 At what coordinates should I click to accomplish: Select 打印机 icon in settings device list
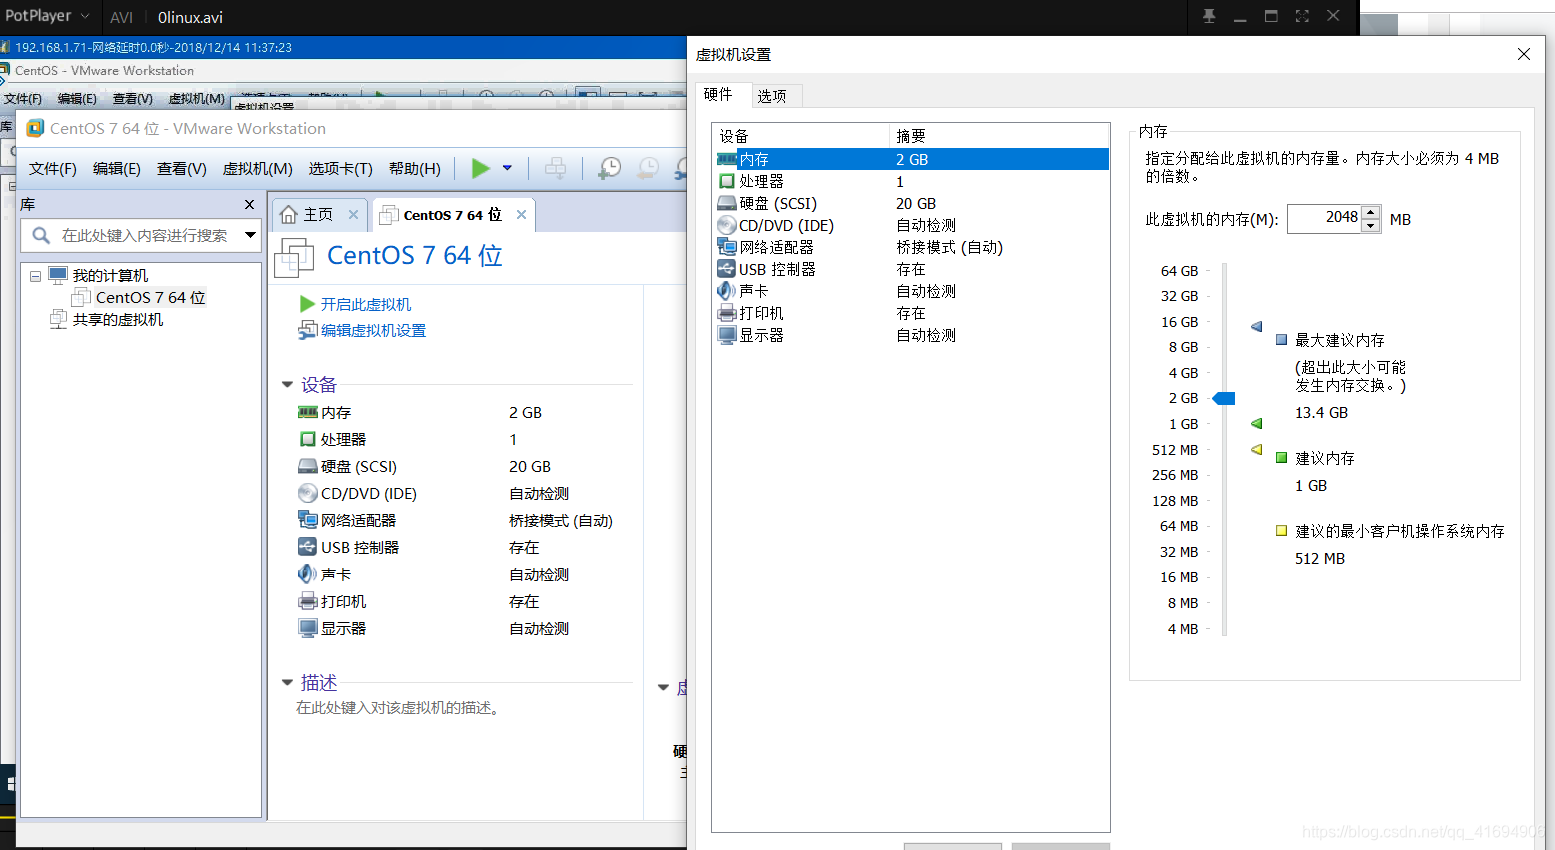(x=727, y=313)
